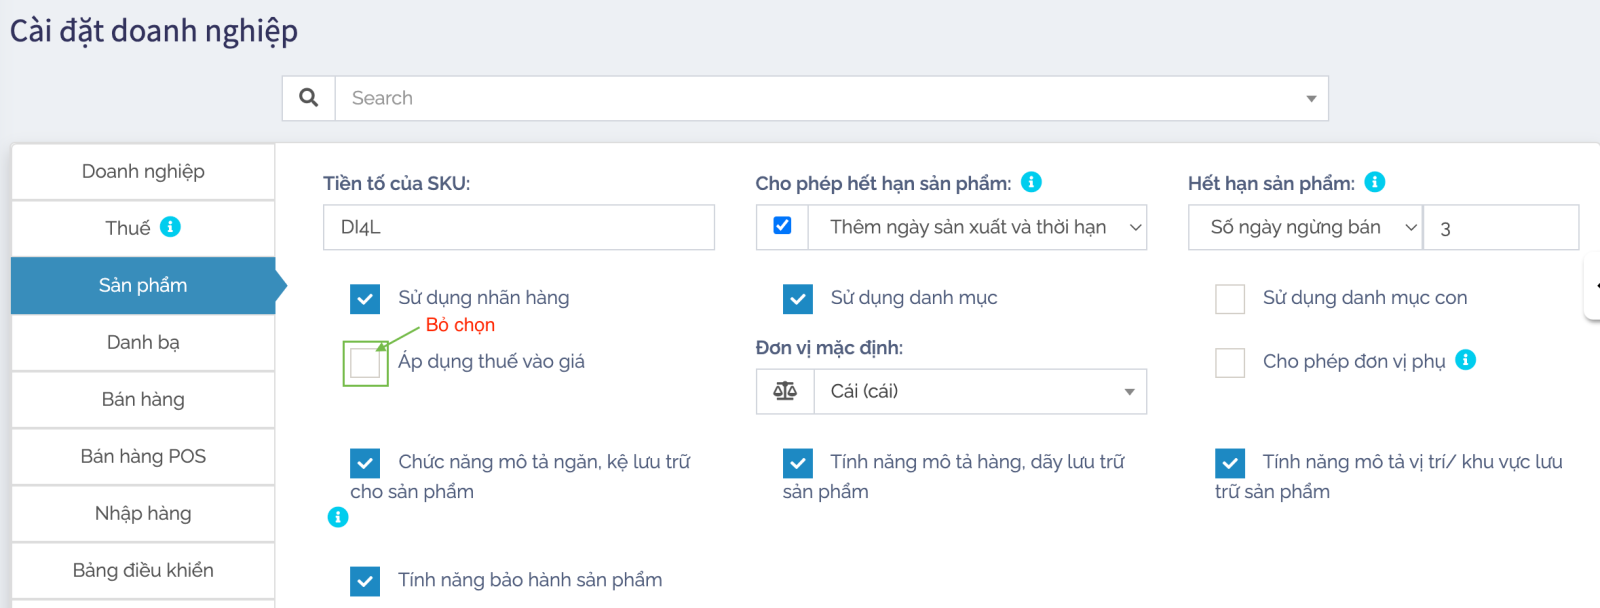Open the Bán hàng POS settings tab

tap(143, 457)
